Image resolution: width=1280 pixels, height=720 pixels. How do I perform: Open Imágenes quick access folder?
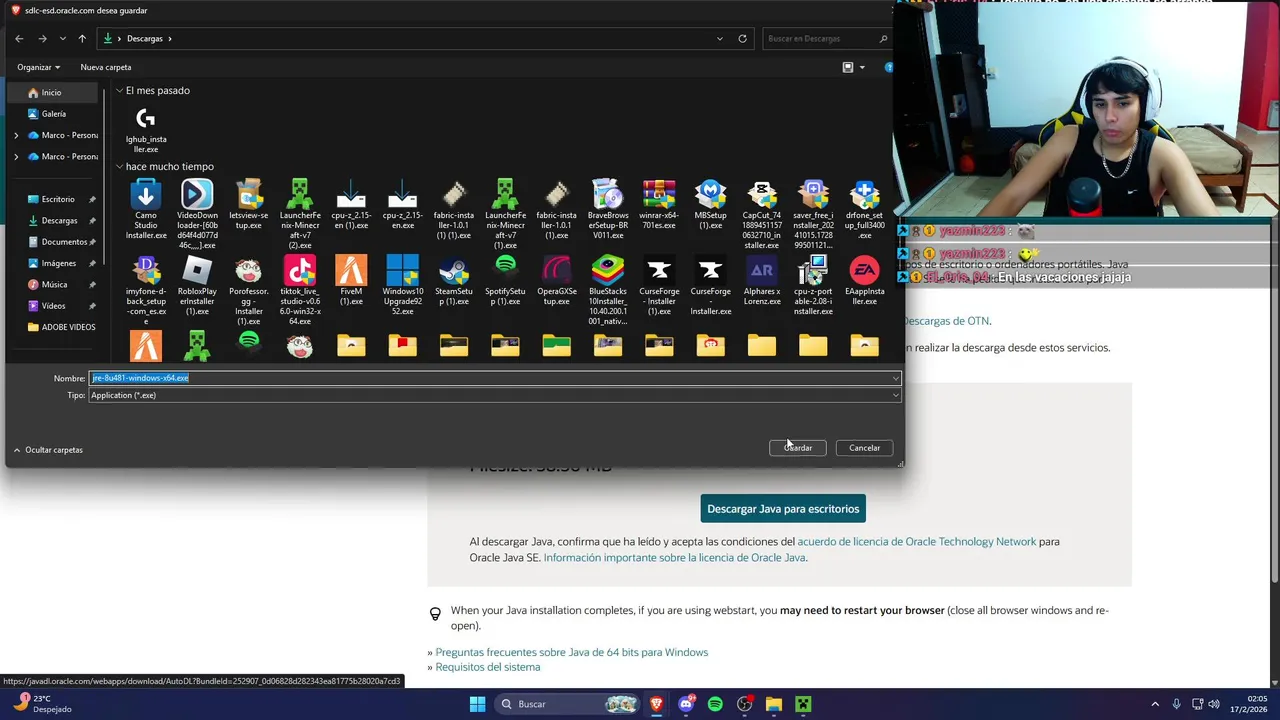point(58,263)
